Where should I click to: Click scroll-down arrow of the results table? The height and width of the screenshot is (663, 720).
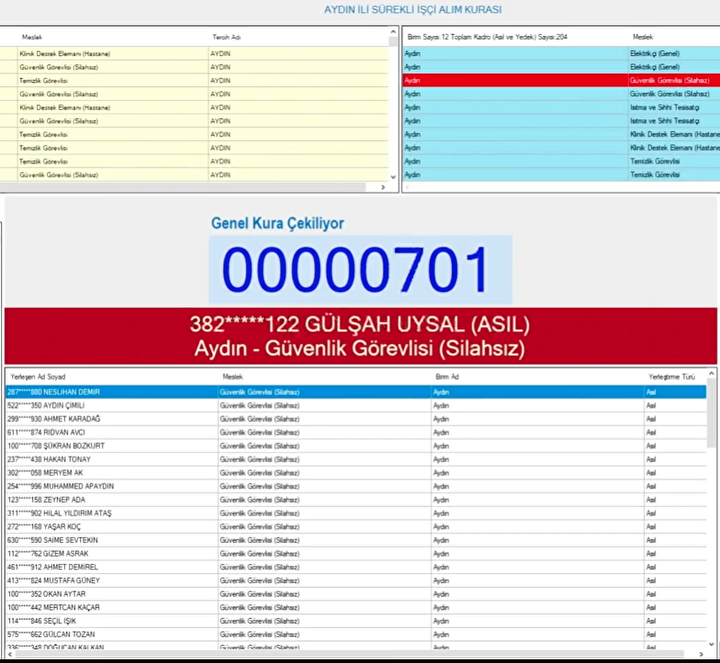[711, 644]
